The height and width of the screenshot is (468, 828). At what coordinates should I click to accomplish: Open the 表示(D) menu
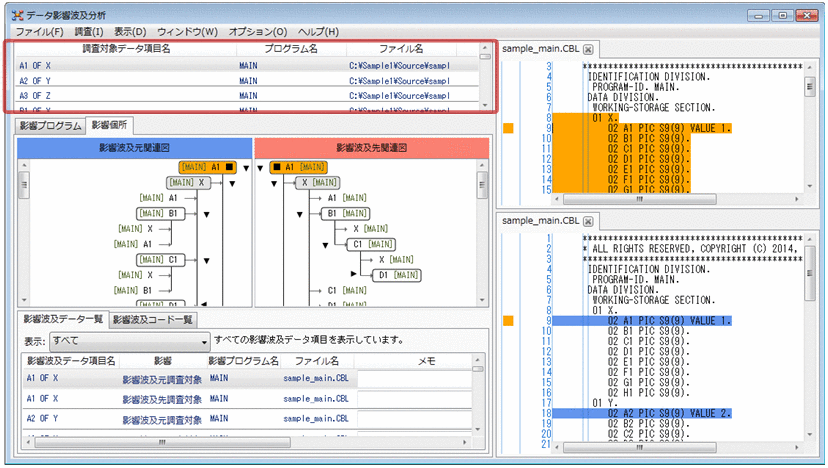pyautogui.click(x=130, y=32)
